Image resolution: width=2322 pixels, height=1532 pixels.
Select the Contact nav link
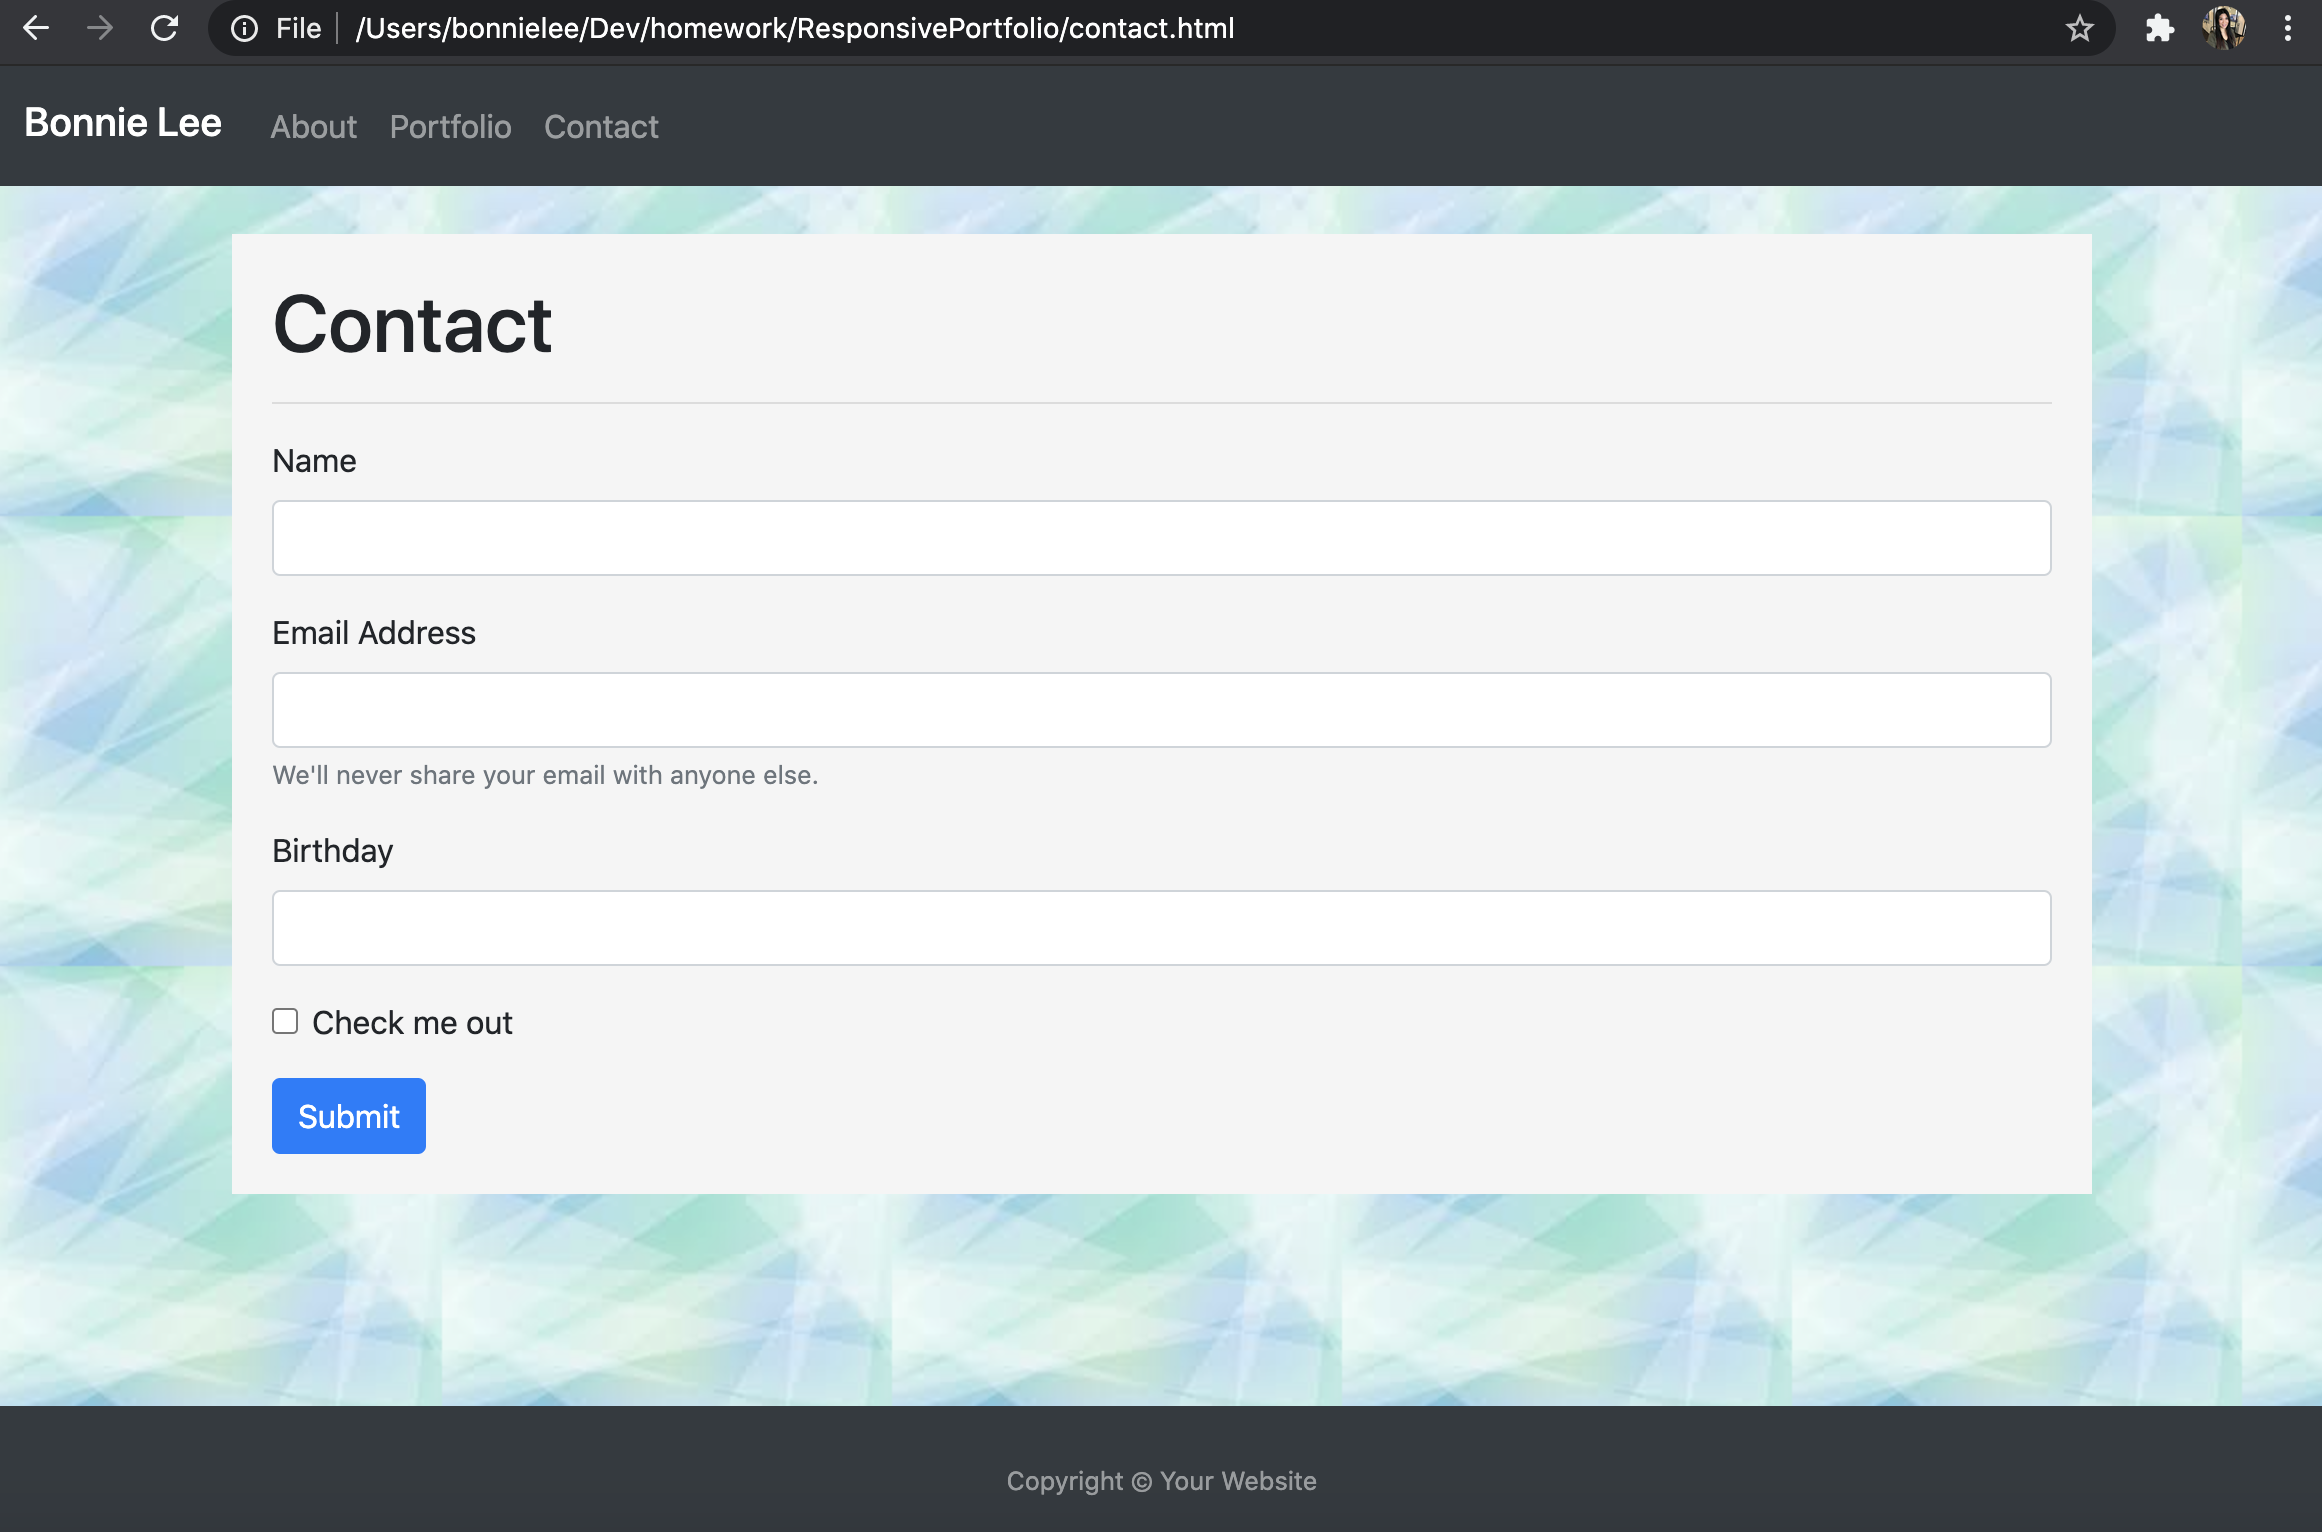[601, 126]
